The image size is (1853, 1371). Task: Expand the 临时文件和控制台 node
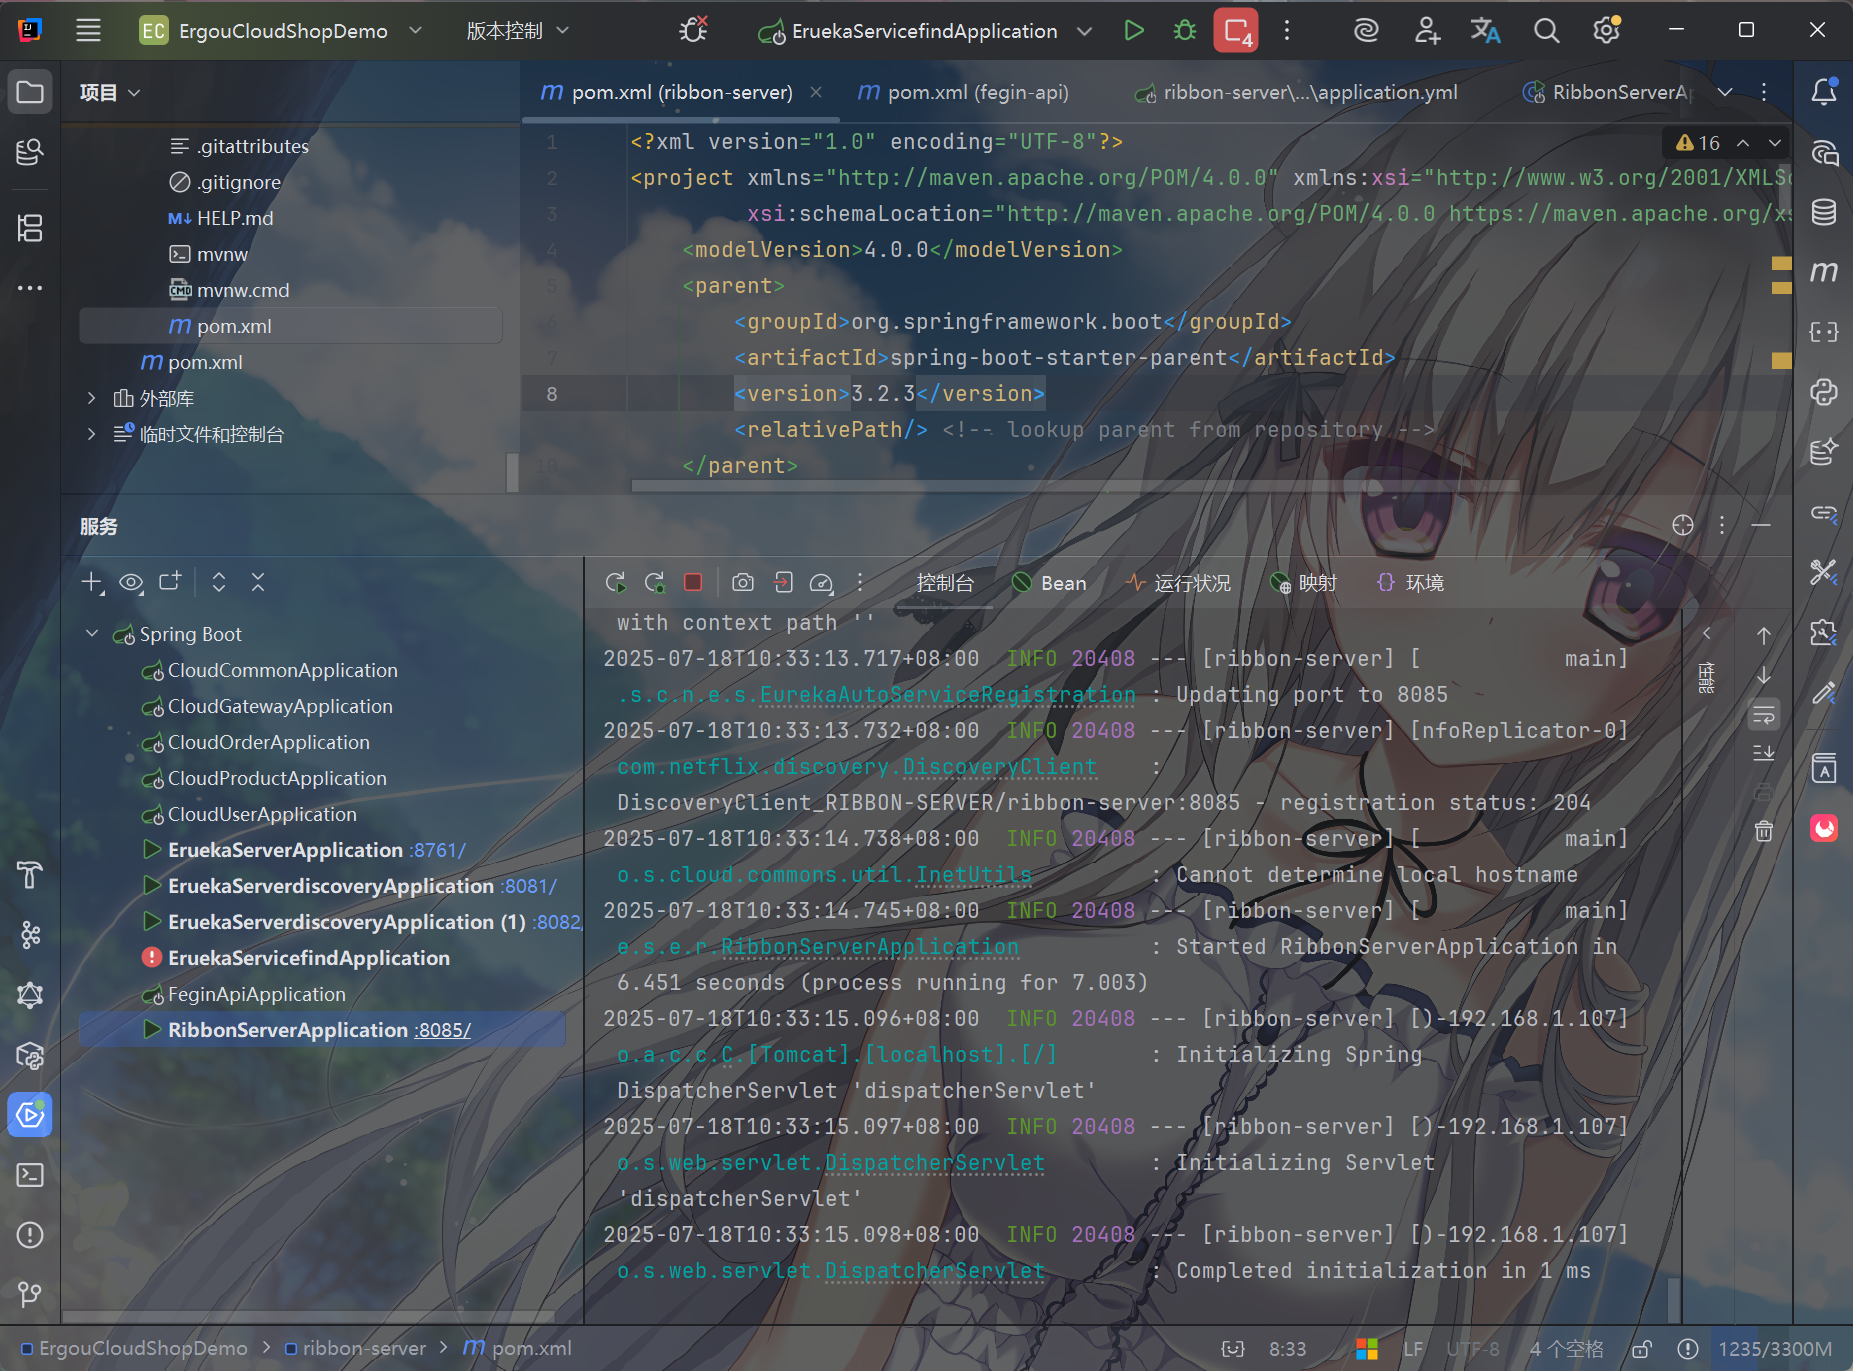(x=92, y=434)
